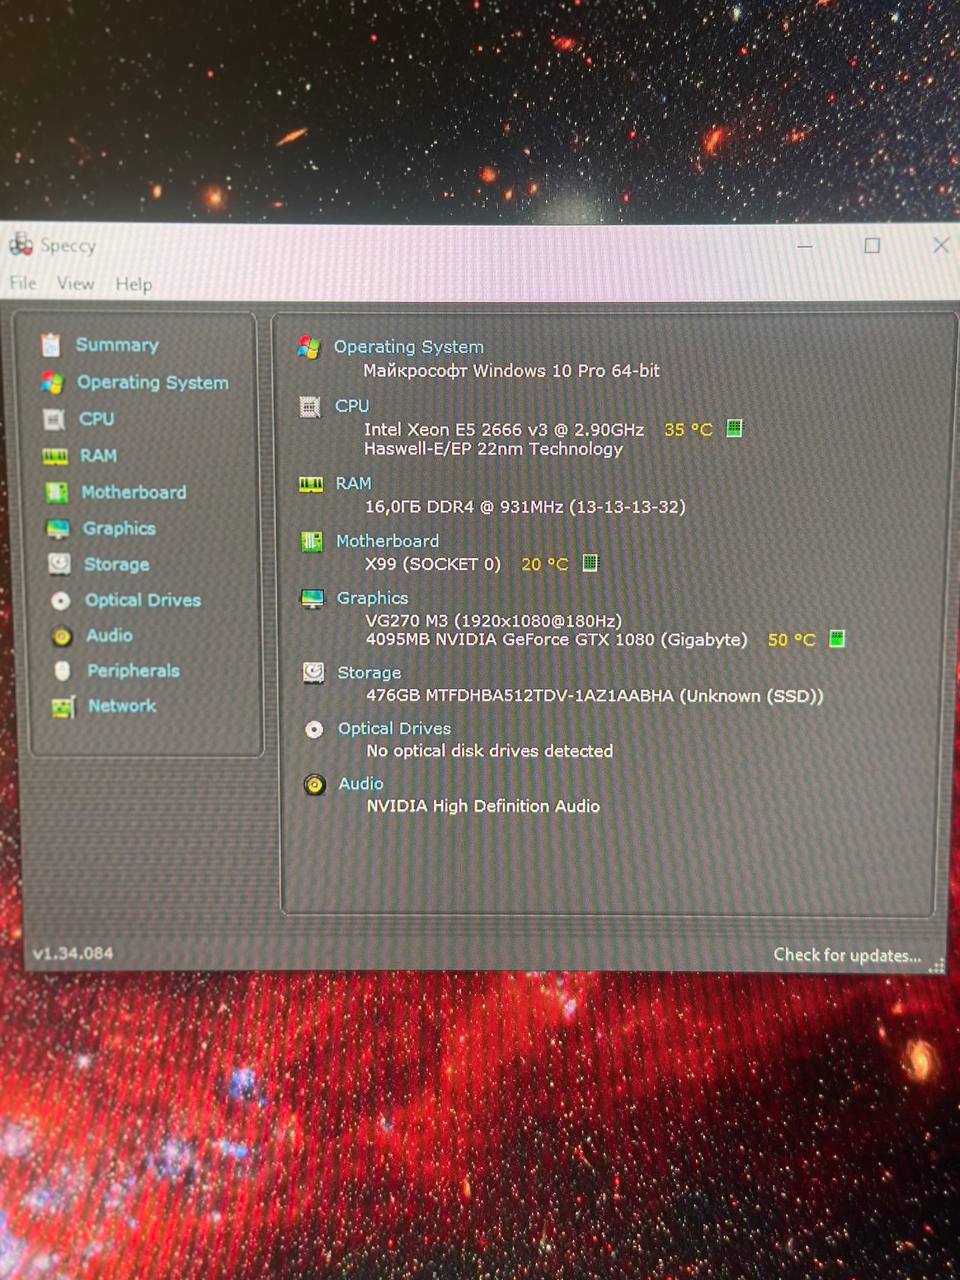Click the graphics temperature 50 °C value

(x=792, y=640)
